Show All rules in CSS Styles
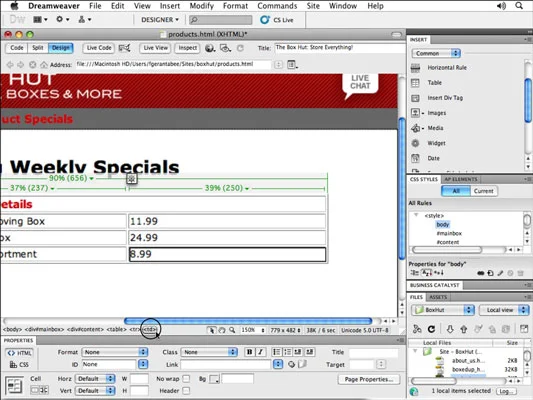This screenshot has width=533, height=400. click(x=456, y=191)
